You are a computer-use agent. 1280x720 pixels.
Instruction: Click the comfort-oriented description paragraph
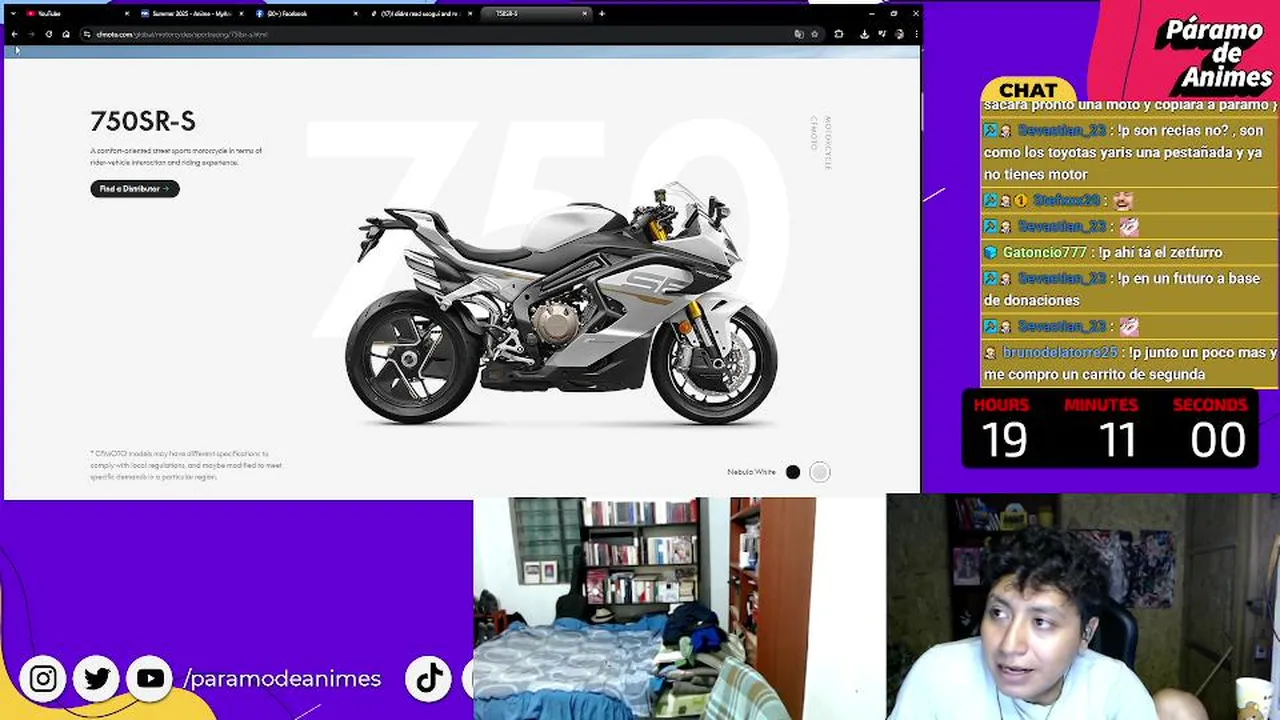[x=176, y=156]
